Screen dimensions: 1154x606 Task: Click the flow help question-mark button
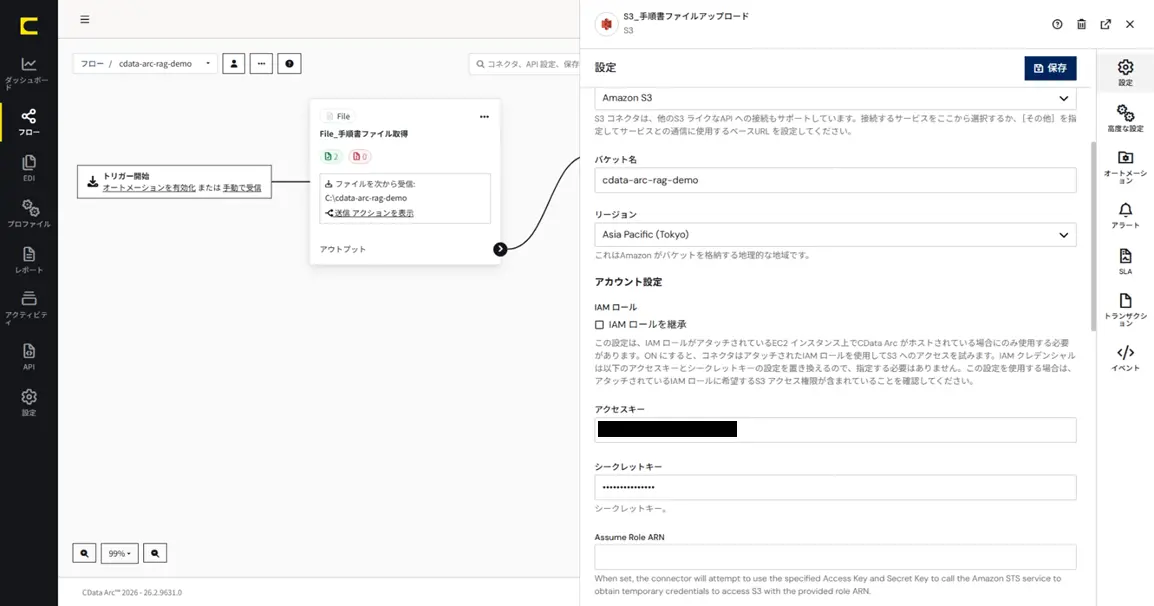(x=289, y=63)
